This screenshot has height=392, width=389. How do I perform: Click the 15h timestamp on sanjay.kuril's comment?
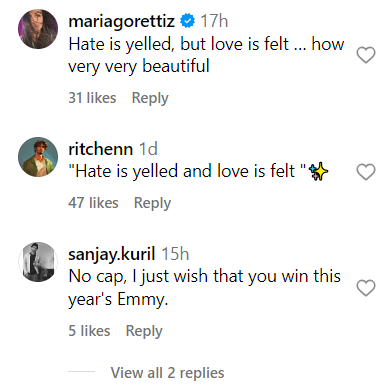[175, 254]
